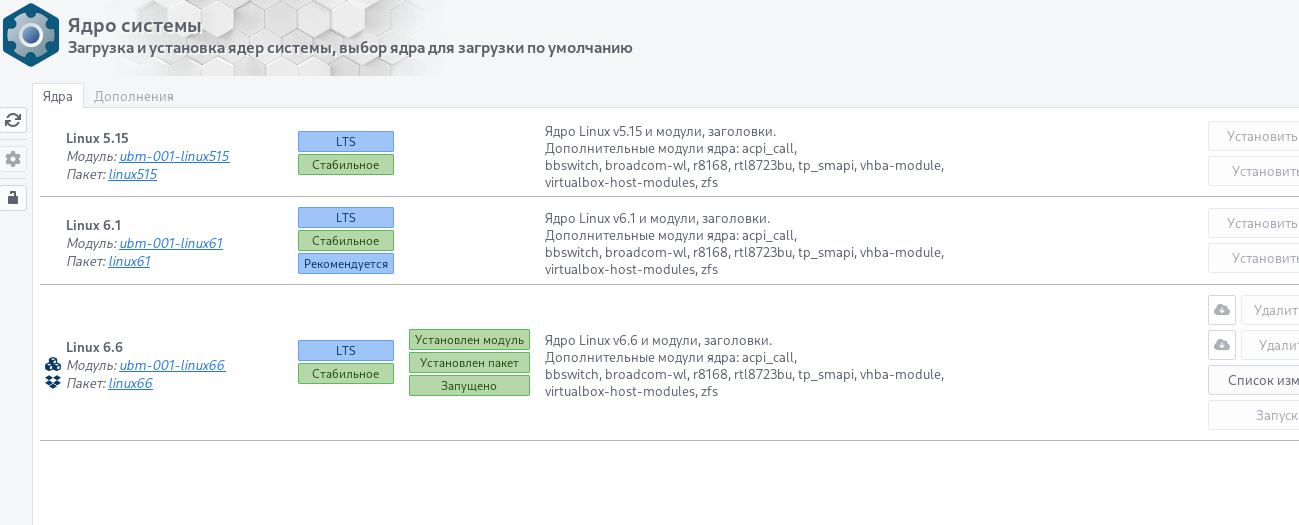Click the Рекомендуется badge on Linux 6.1
1299x525 pixels.
346,264
